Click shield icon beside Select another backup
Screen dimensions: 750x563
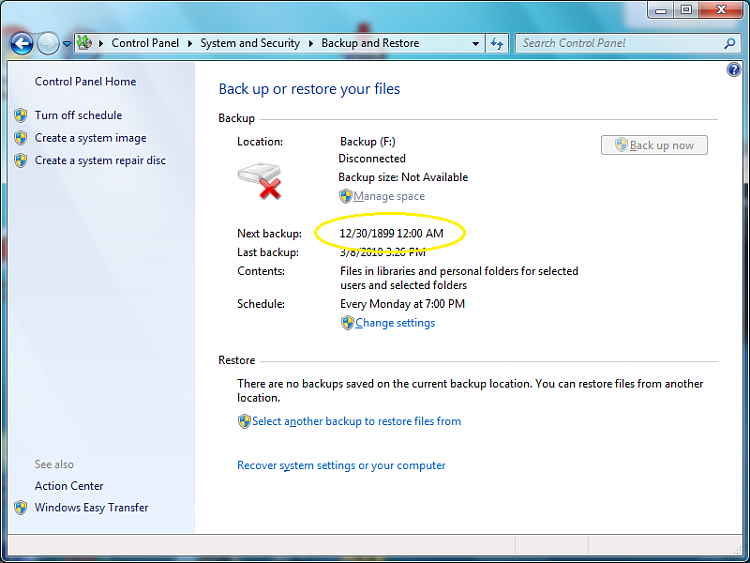[x=244, y=421]
